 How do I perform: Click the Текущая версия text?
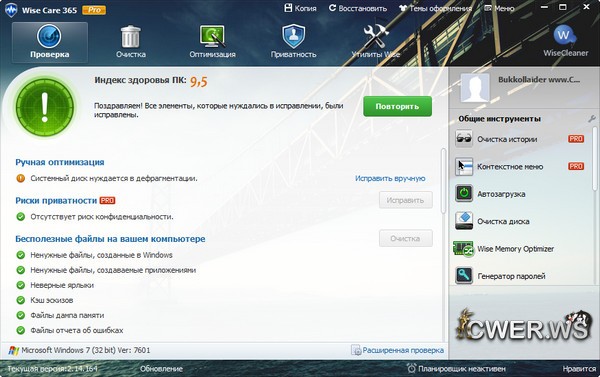(x=52, y=369)
